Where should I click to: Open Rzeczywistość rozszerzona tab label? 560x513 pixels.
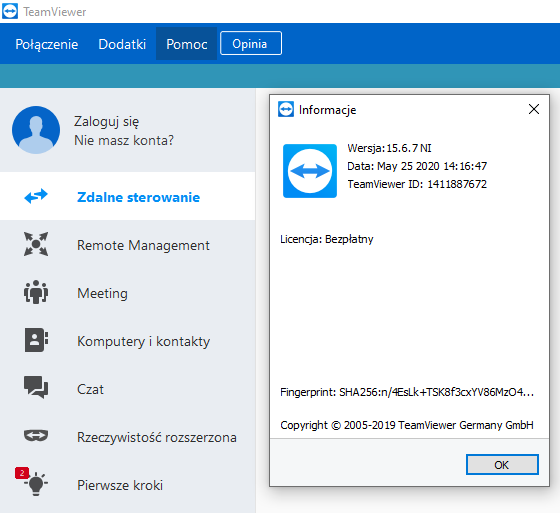click(157, 437)
